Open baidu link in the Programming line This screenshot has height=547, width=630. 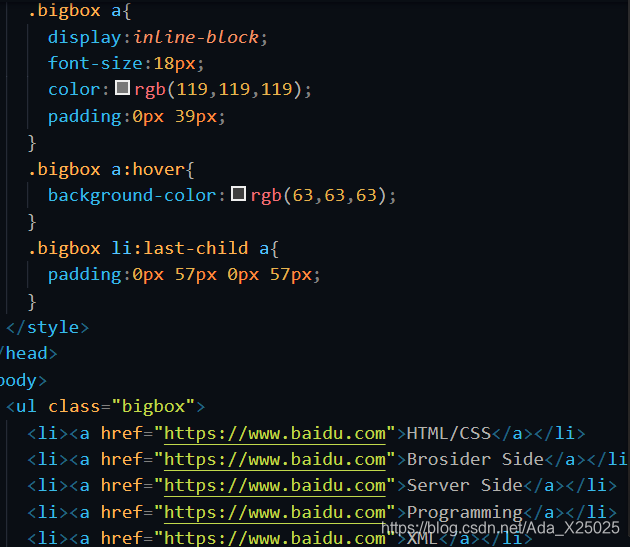tap(275, 512)
